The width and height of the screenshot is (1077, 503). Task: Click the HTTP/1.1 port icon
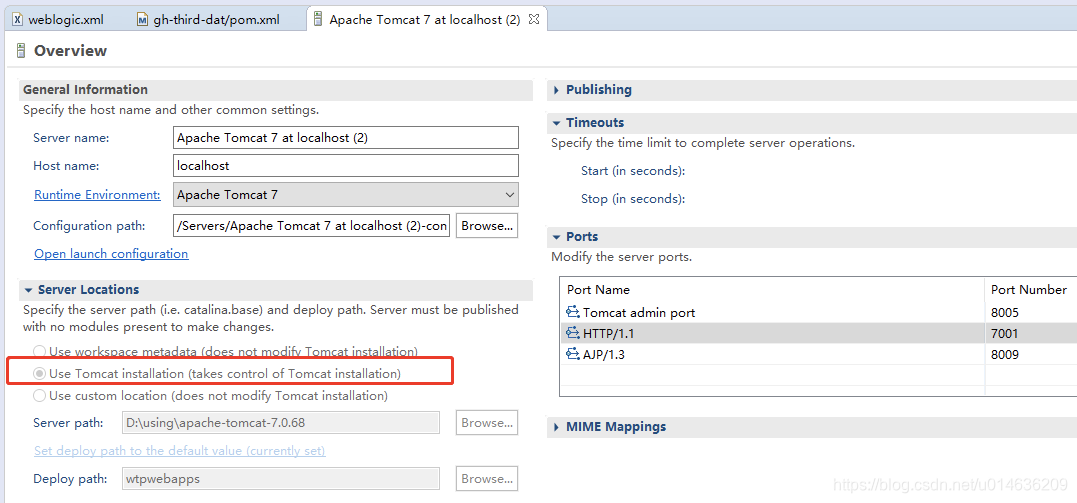pos(573,333)
